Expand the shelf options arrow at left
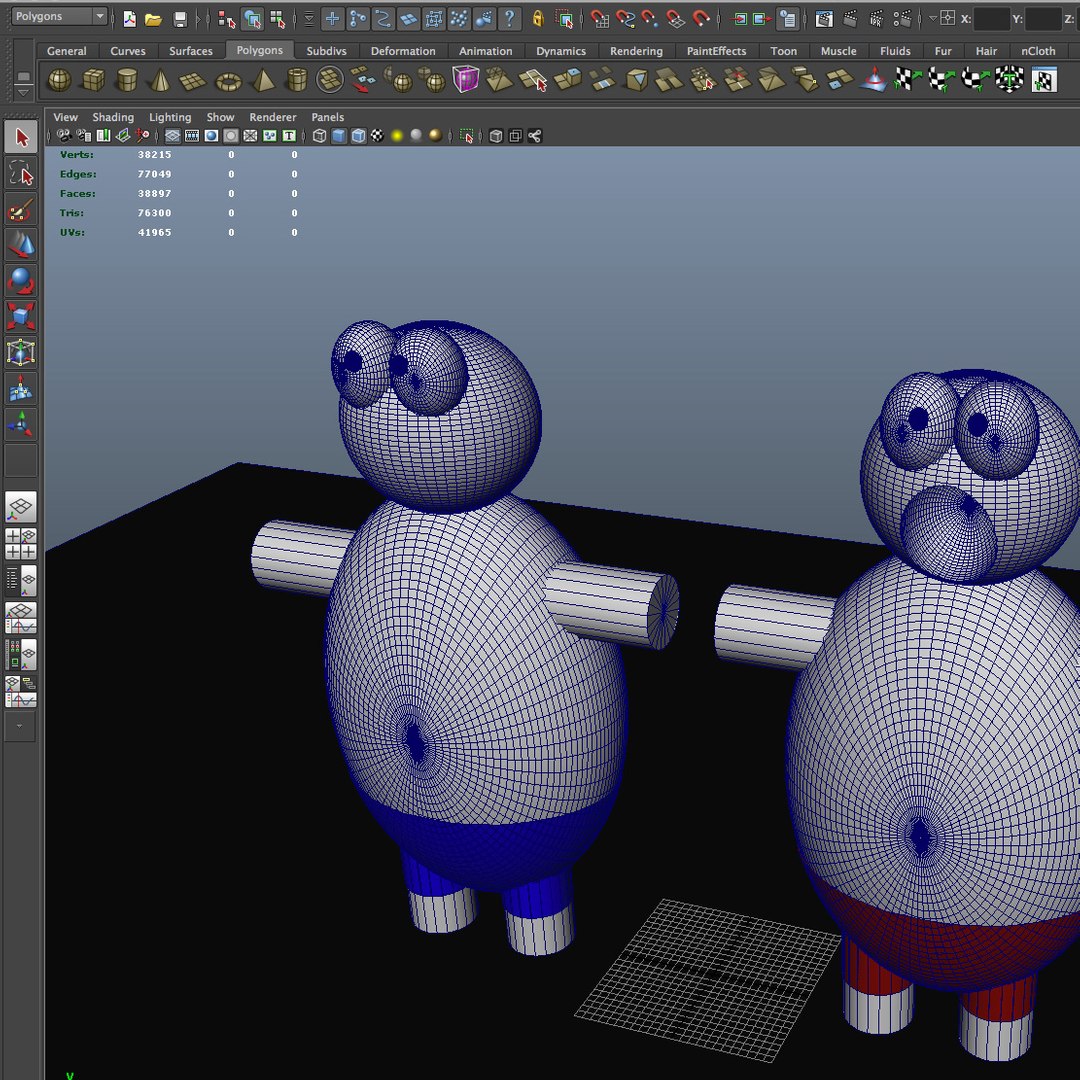Screen dimensions: 1080x1080 tap(23, 92)
